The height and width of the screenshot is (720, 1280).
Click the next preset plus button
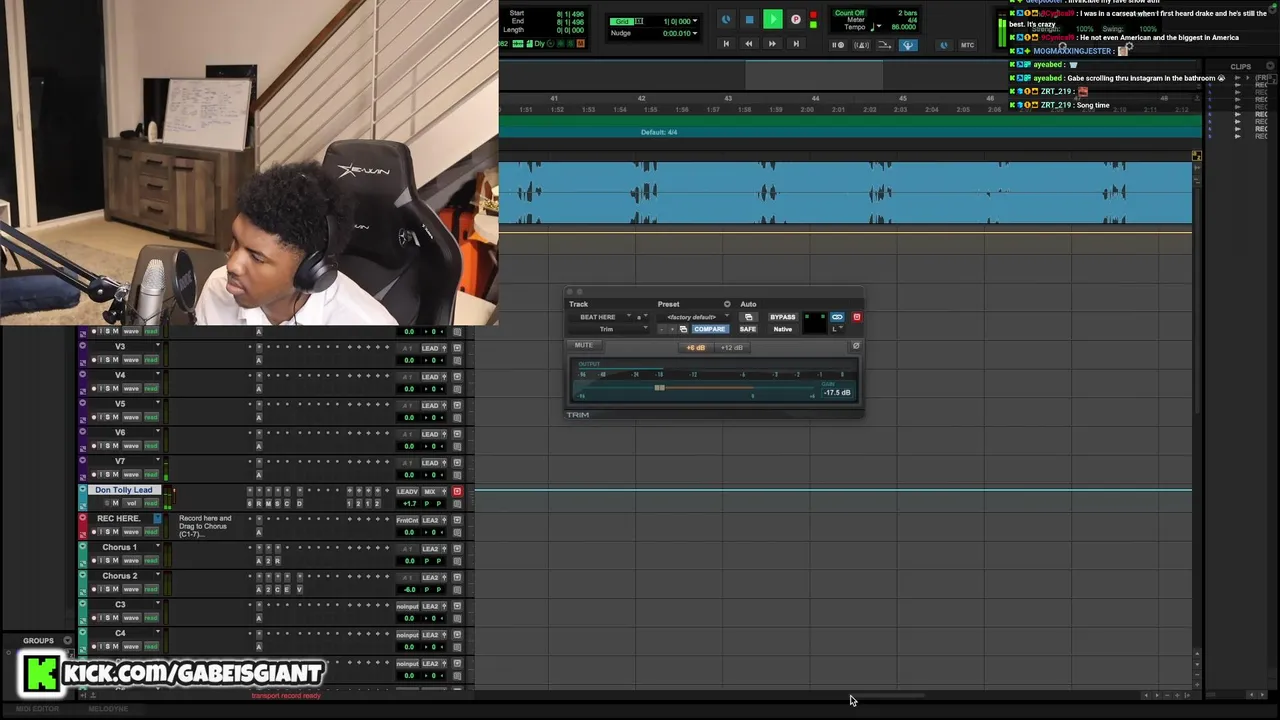click(673, 329)
